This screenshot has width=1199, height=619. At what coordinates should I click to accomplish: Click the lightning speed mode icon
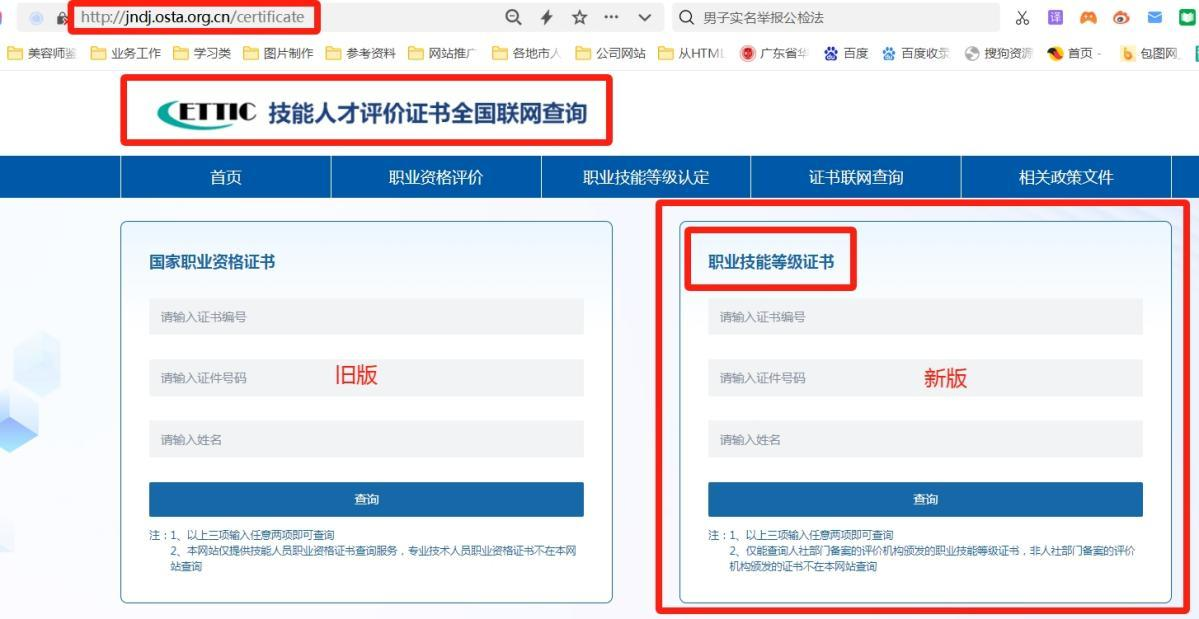[x=547, y=18]
